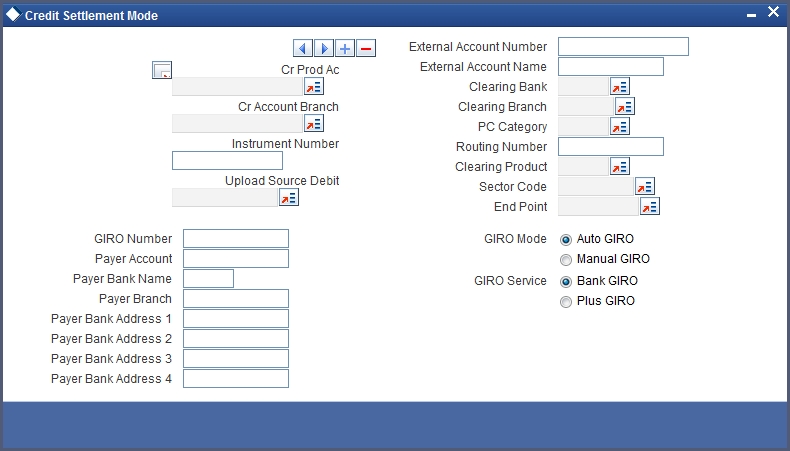This screenshot has width=790, height=451.
Task: Focus the GIRO Number field
Action: pyautogui.click(x=236, y=238)
